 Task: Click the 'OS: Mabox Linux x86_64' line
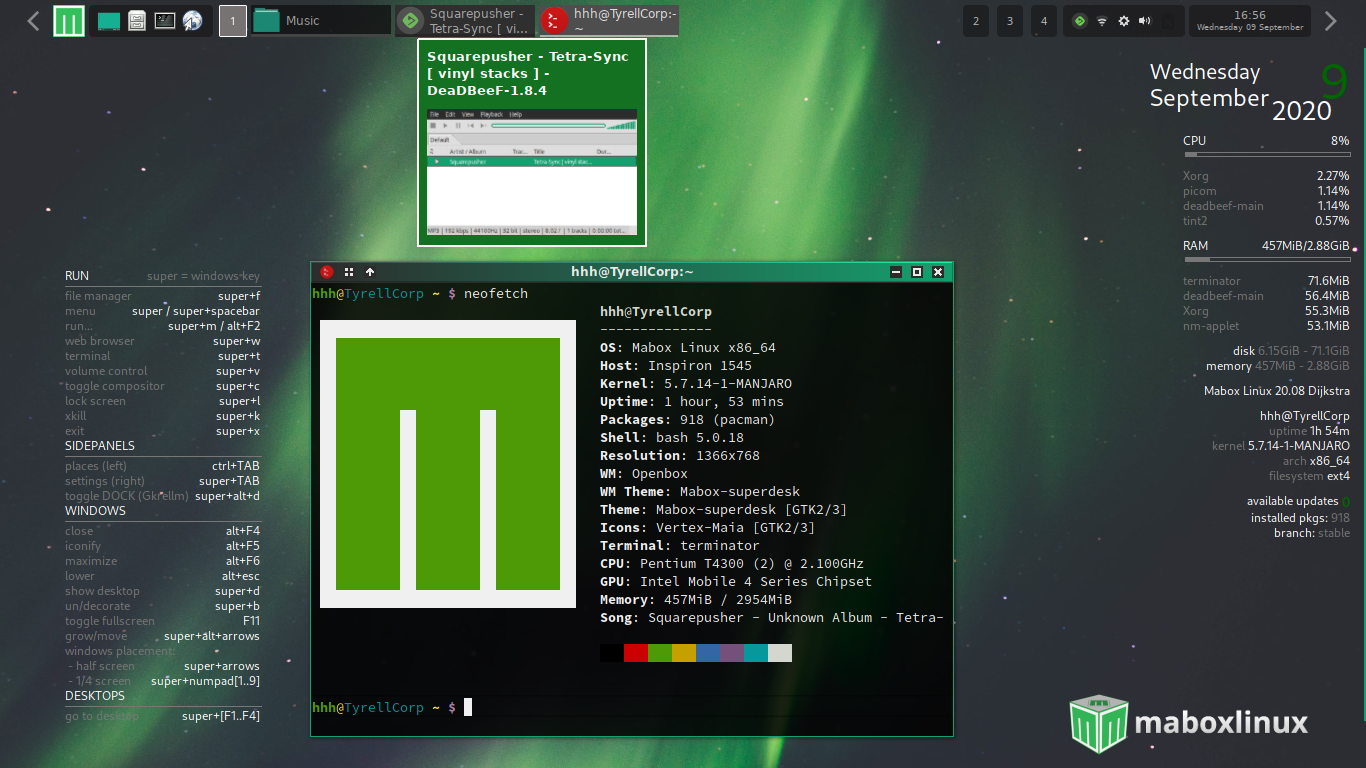[x=688, y=347]
